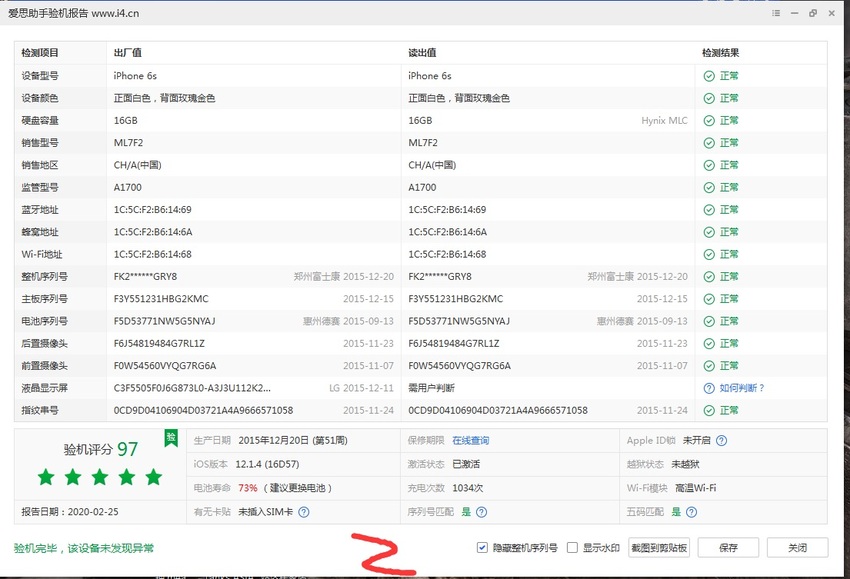This screenshot has width=850, height=579.
Task: Open the title bar menu list icon
Action: pos(776,13)
